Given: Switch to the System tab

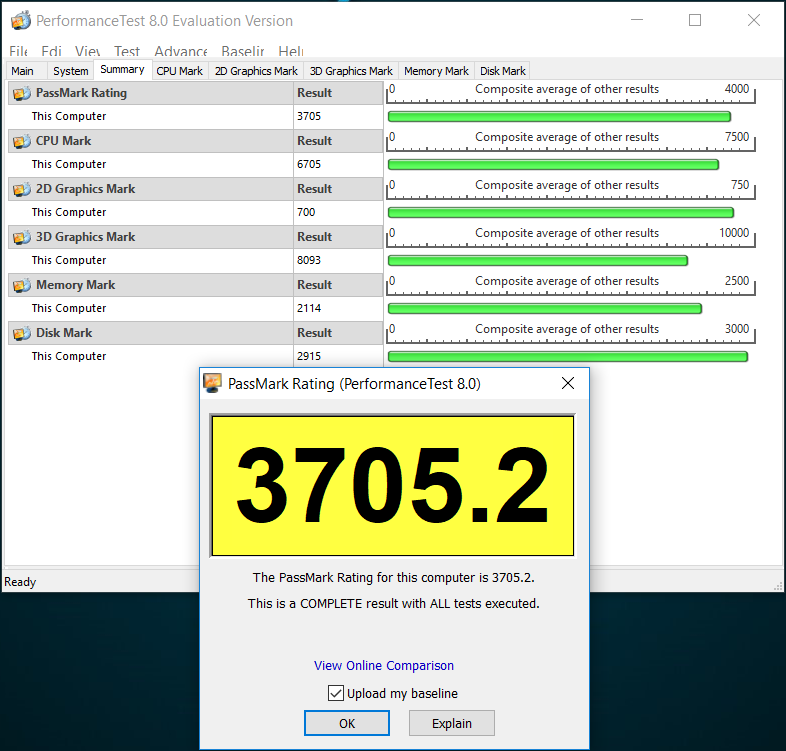Looking at the screenshot, I should [x=71, y=71].
